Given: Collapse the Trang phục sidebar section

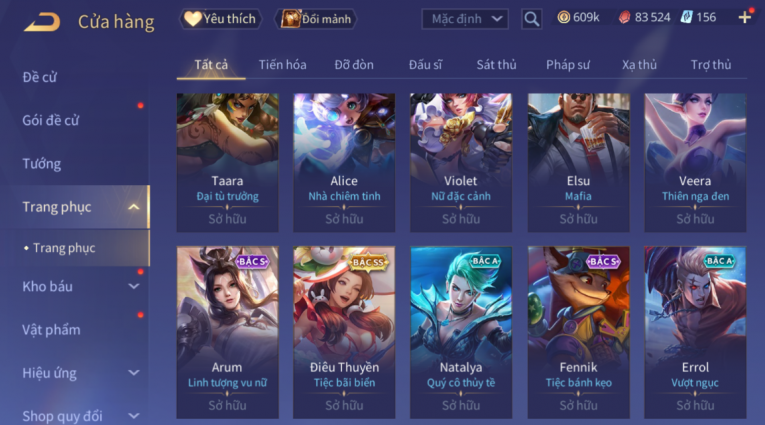Looking at the screenshot, I should (x=134, y=207).
